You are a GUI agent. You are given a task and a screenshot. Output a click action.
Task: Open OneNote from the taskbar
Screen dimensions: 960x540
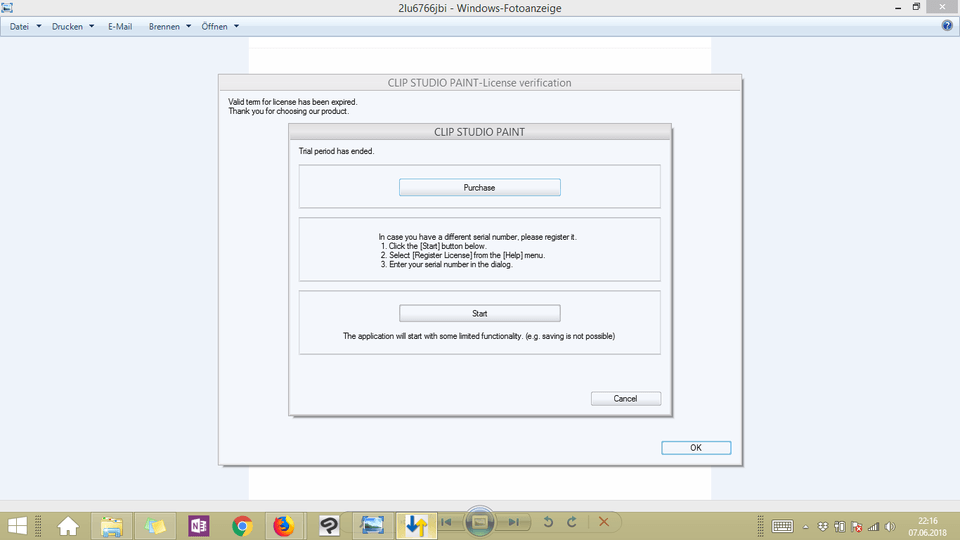click(x=197, y=525)
